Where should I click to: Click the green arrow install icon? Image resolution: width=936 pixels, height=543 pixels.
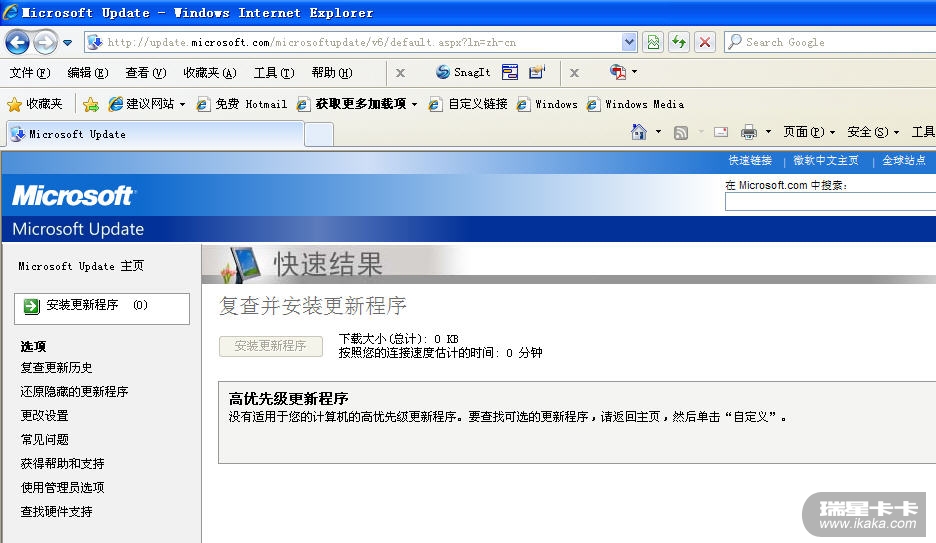tap(31, 306)
